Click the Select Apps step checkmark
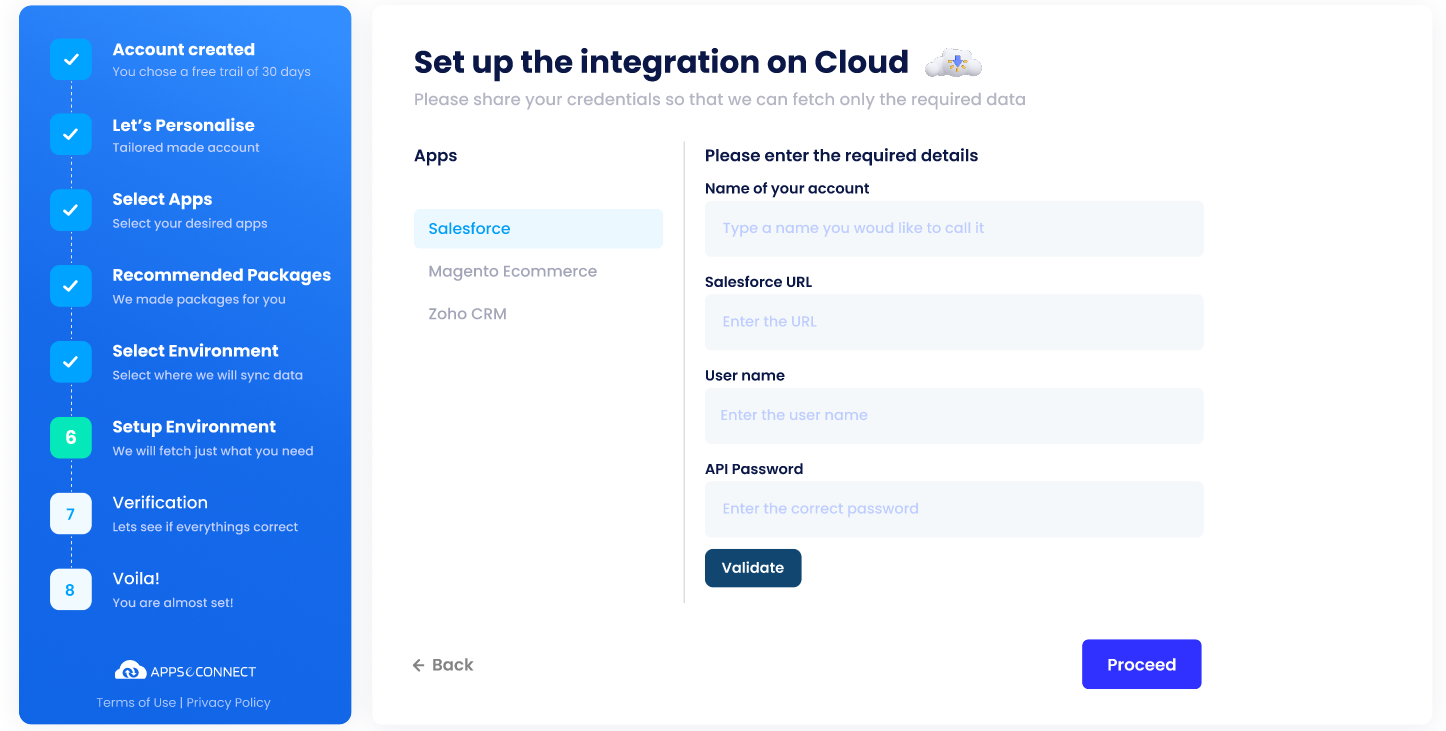 coord(70,210)
